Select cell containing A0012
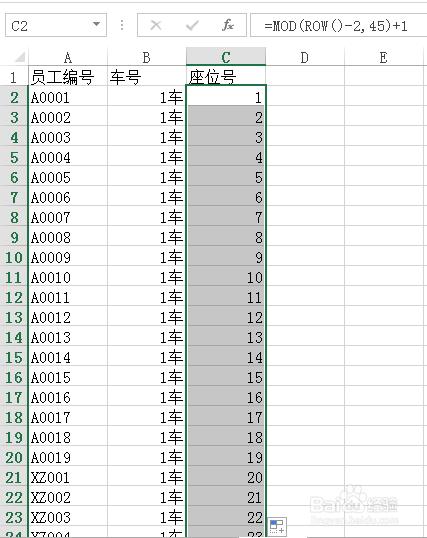Viewport: 427px width, 538px height. [x=68, y=317]
